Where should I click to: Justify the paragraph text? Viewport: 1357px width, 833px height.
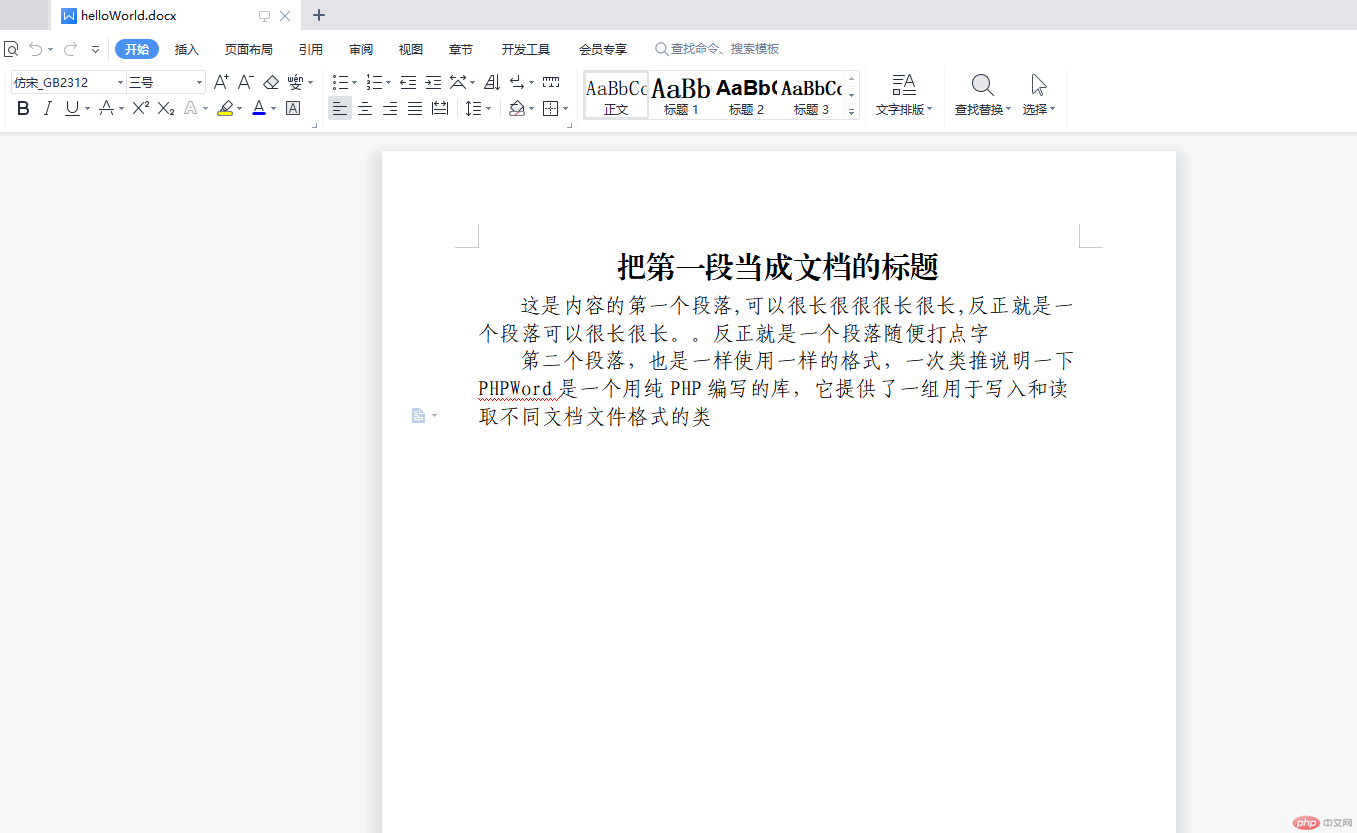(415, 108)
